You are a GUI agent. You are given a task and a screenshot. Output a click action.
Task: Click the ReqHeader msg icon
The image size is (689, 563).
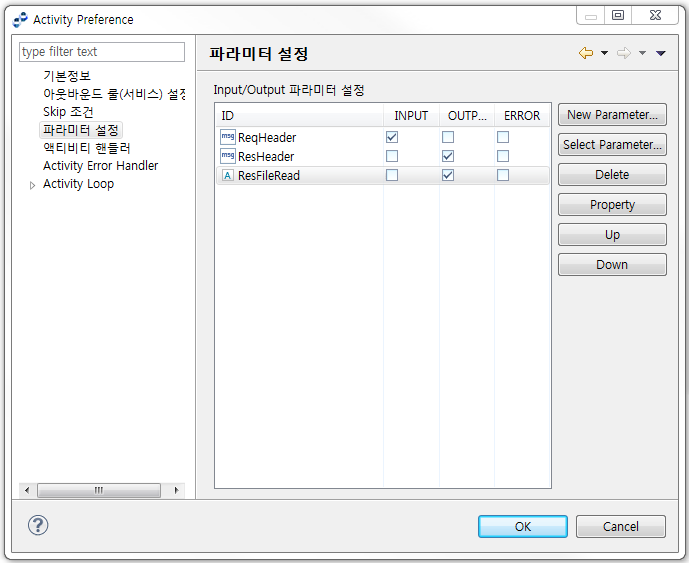coord(228,137)
